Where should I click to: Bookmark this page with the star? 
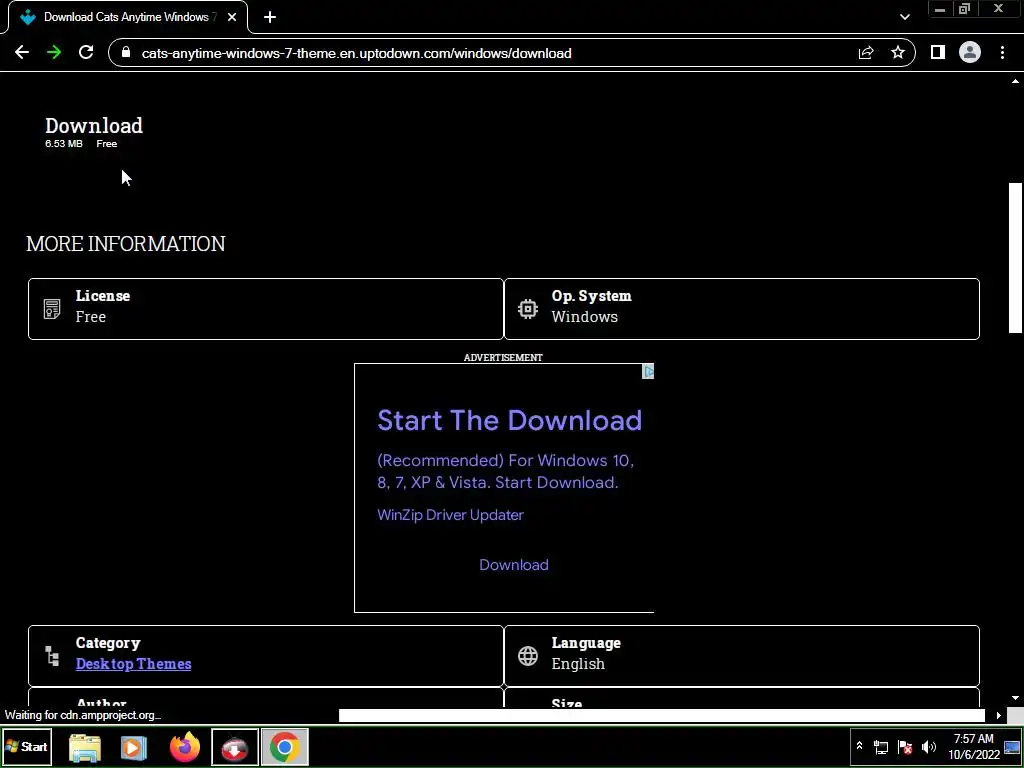pos(898,53)
